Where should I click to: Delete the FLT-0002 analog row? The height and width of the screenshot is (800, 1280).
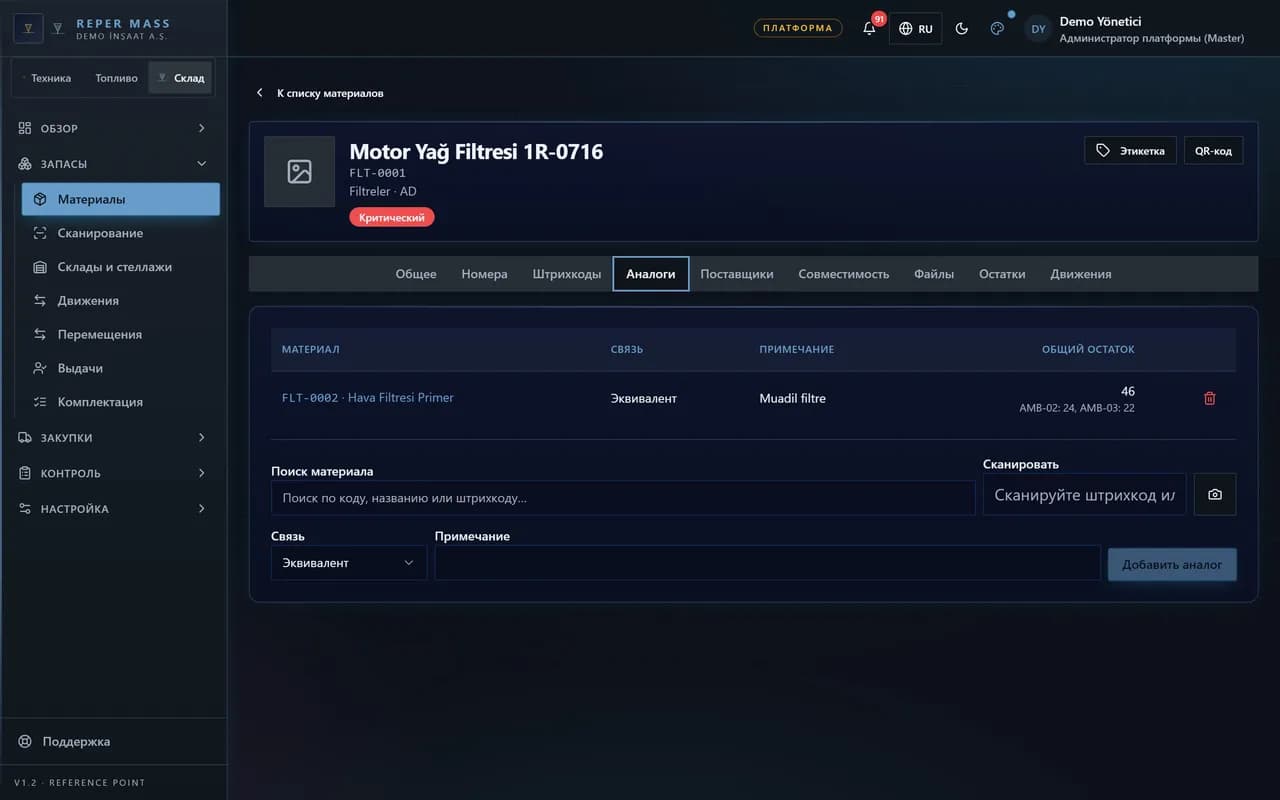pos(1210,398)
